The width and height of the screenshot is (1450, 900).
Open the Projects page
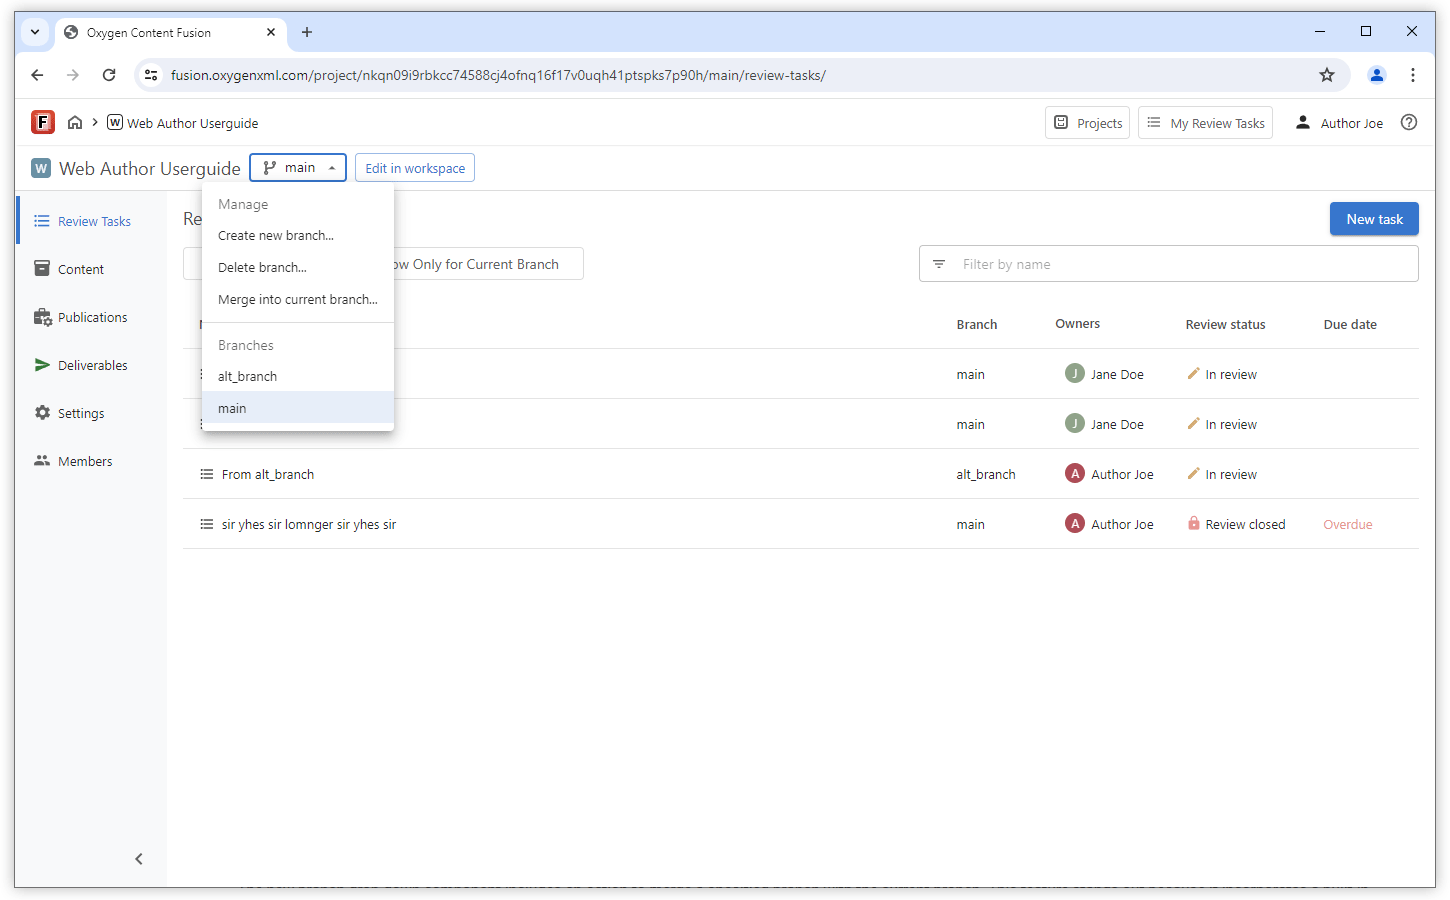pos(1088,123)
